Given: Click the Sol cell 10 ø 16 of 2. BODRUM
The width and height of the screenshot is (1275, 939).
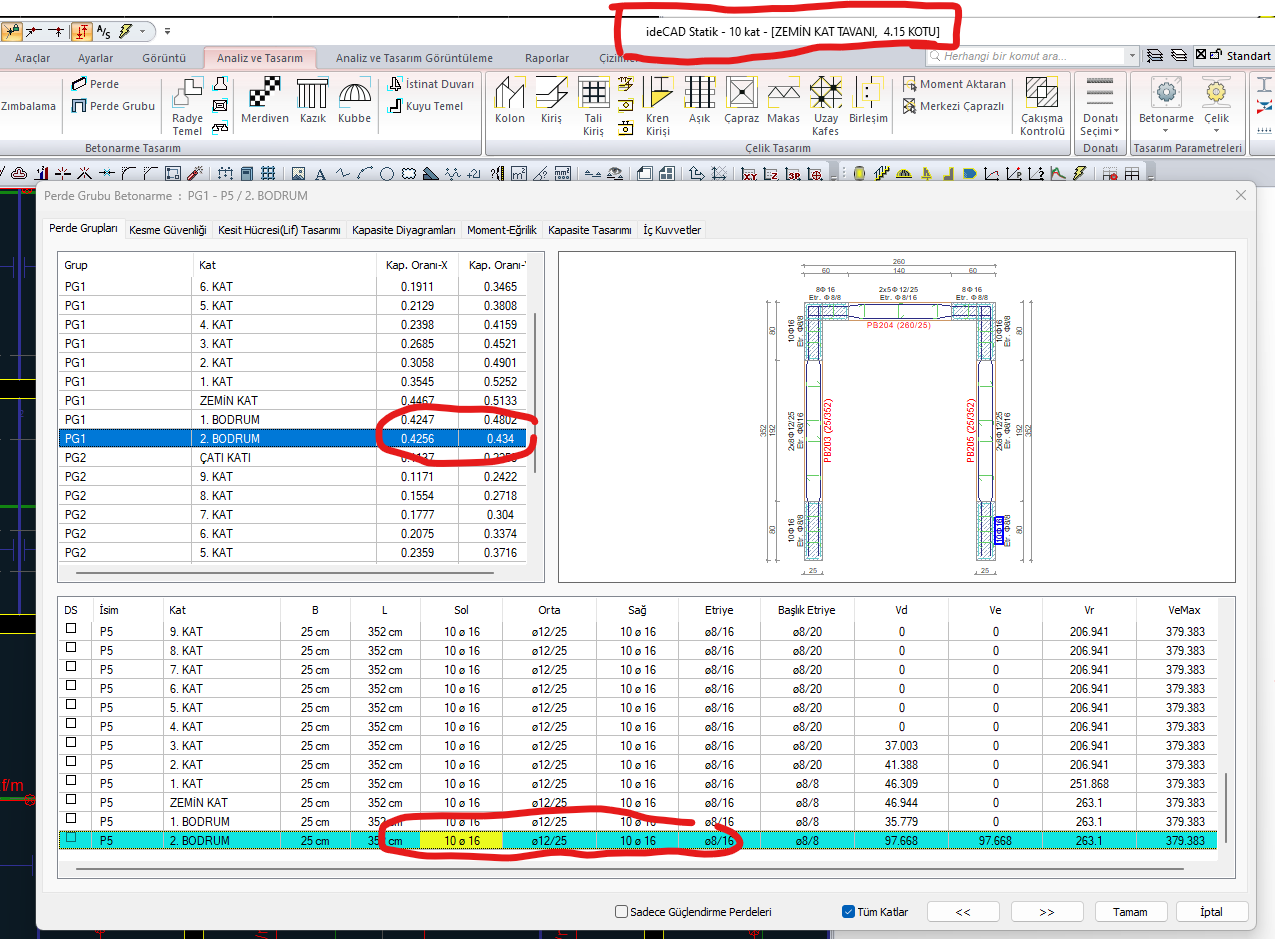Looking at the screenshot, I should pyautogui.click(x=461, y=841).
